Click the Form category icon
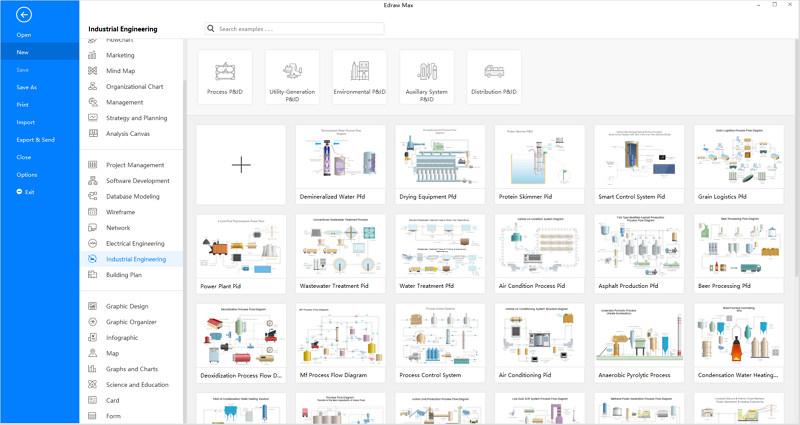The image size is (800, 425). coord(92,416)
